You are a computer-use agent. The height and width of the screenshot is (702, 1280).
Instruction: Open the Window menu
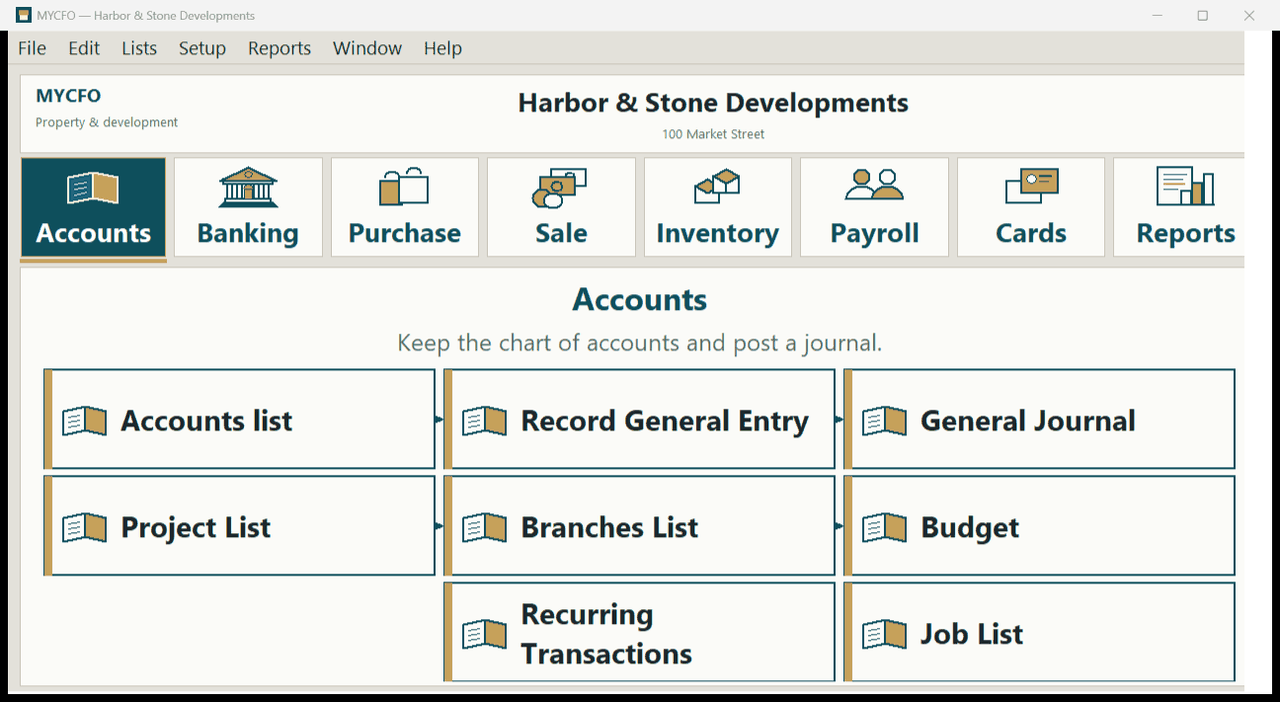[367, 48]
